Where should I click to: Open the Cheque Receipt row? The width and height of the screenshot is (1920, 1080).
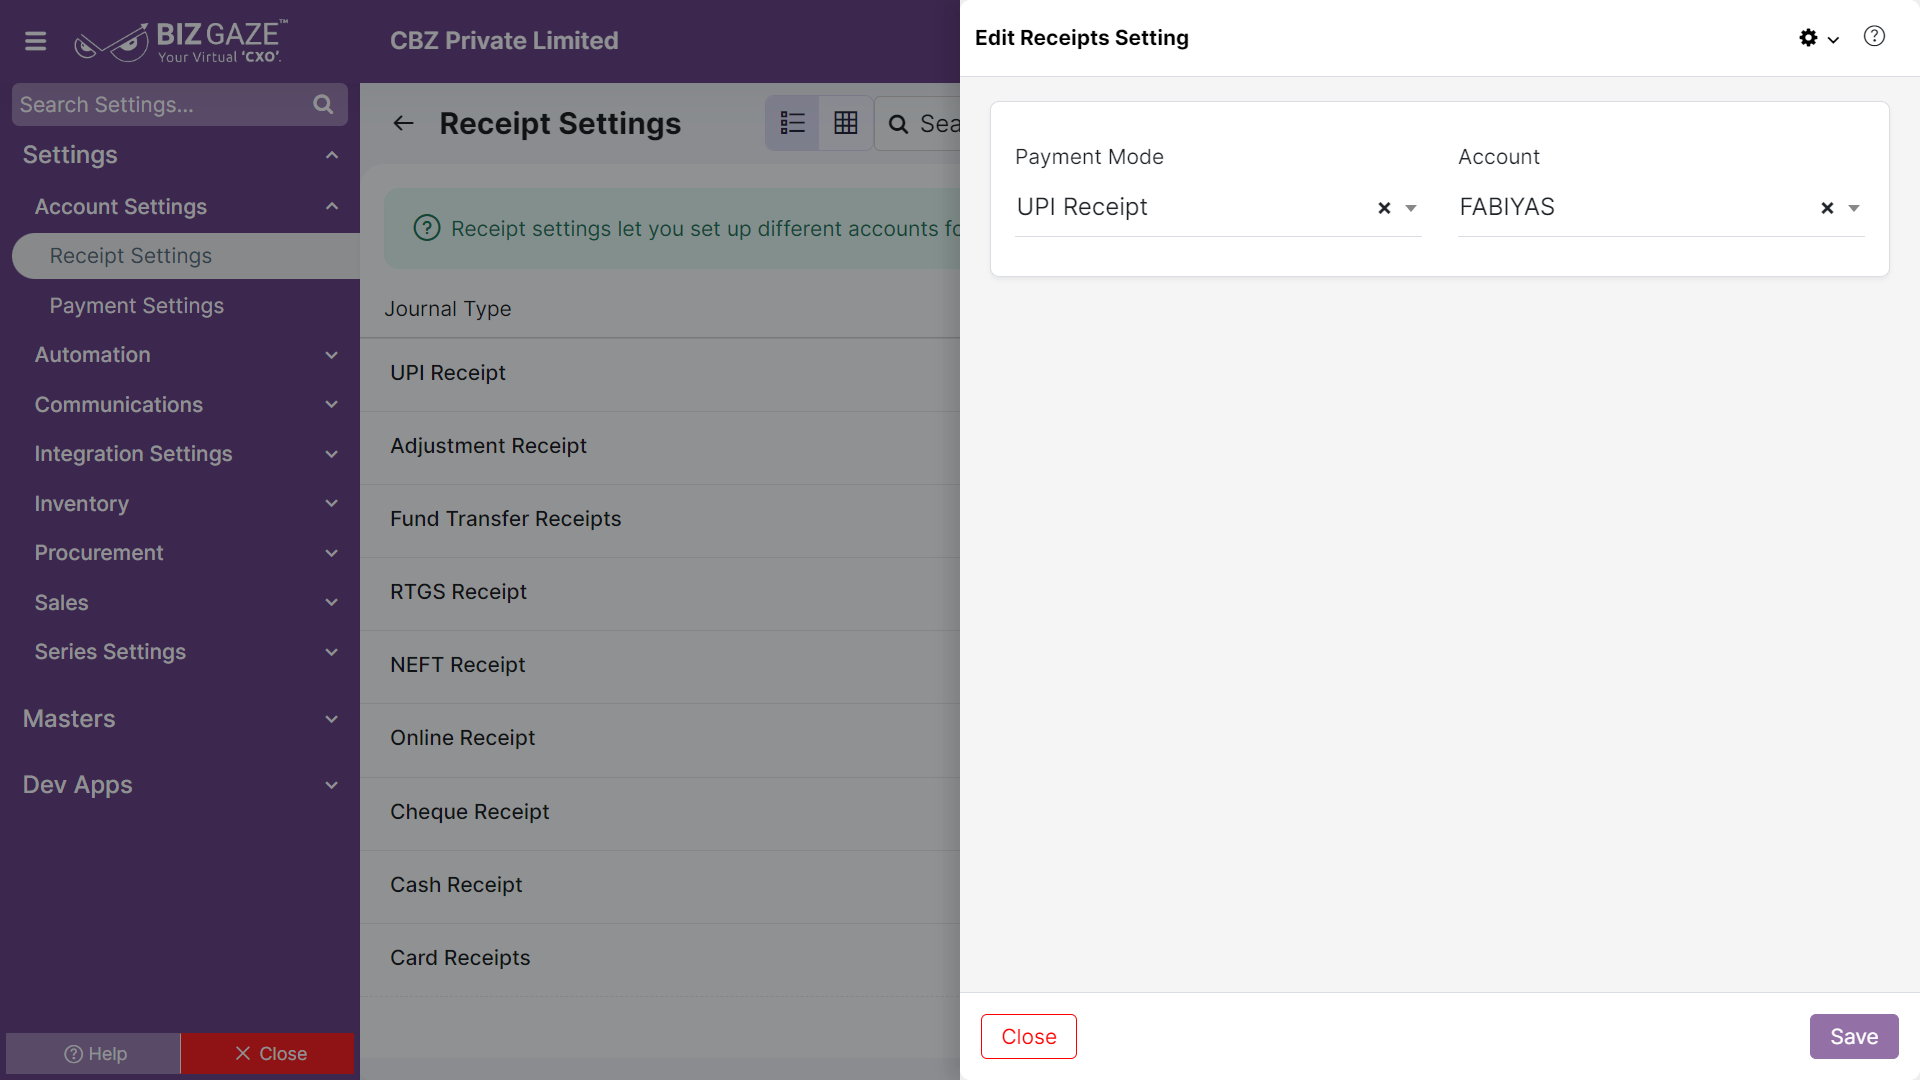point(660,812)
